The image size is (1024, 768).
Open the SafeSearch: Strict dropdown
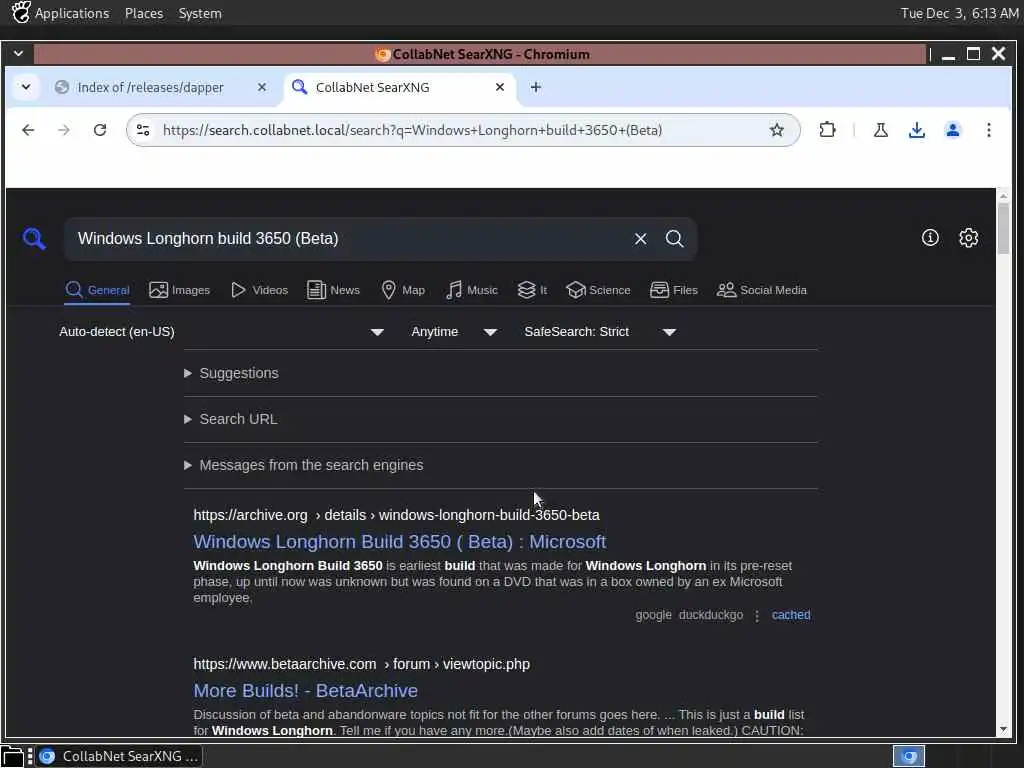click(x=600, y=332)
